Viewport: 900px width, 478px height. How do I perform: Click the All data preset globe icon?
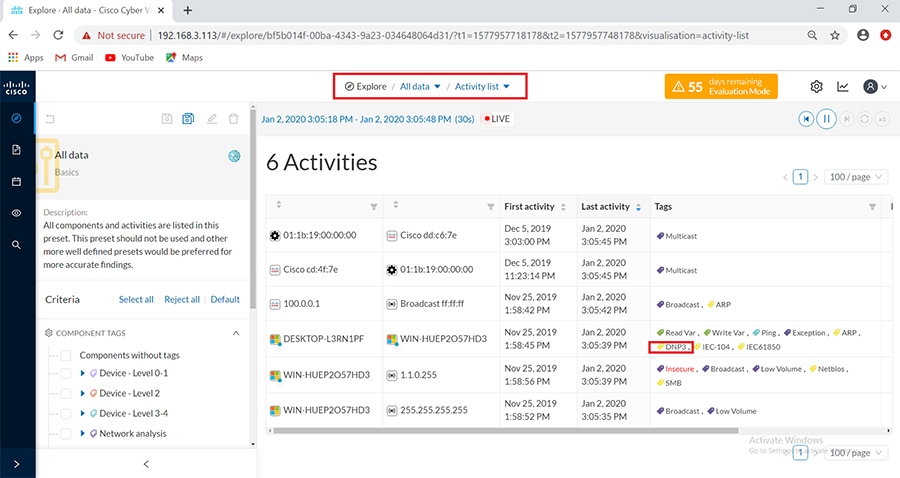click(x=234, y=156)
